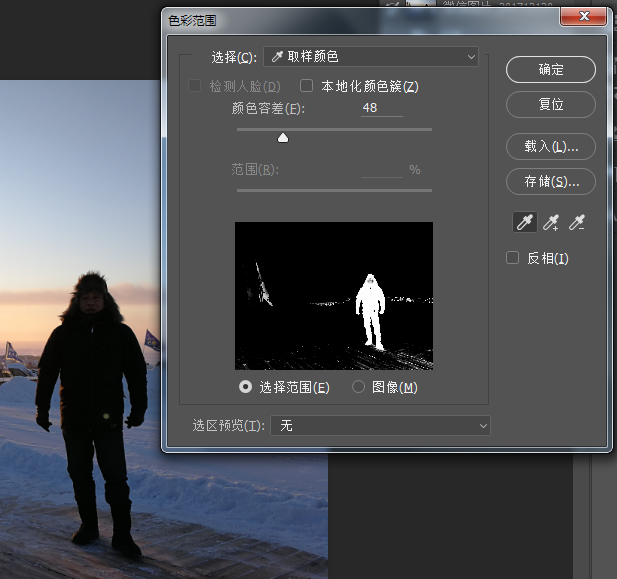Viewport: 617px width, 579px height.
Task: Select the Subtract from Sample eyedropper
Action: pos(577,222)
